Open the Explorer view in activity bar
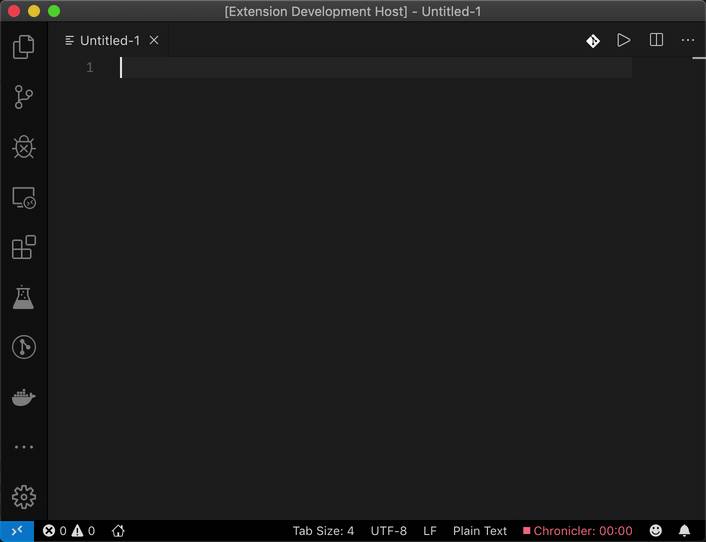Image resolution: width=706 pixels, height=542 pixels. [x=23, y=47]
